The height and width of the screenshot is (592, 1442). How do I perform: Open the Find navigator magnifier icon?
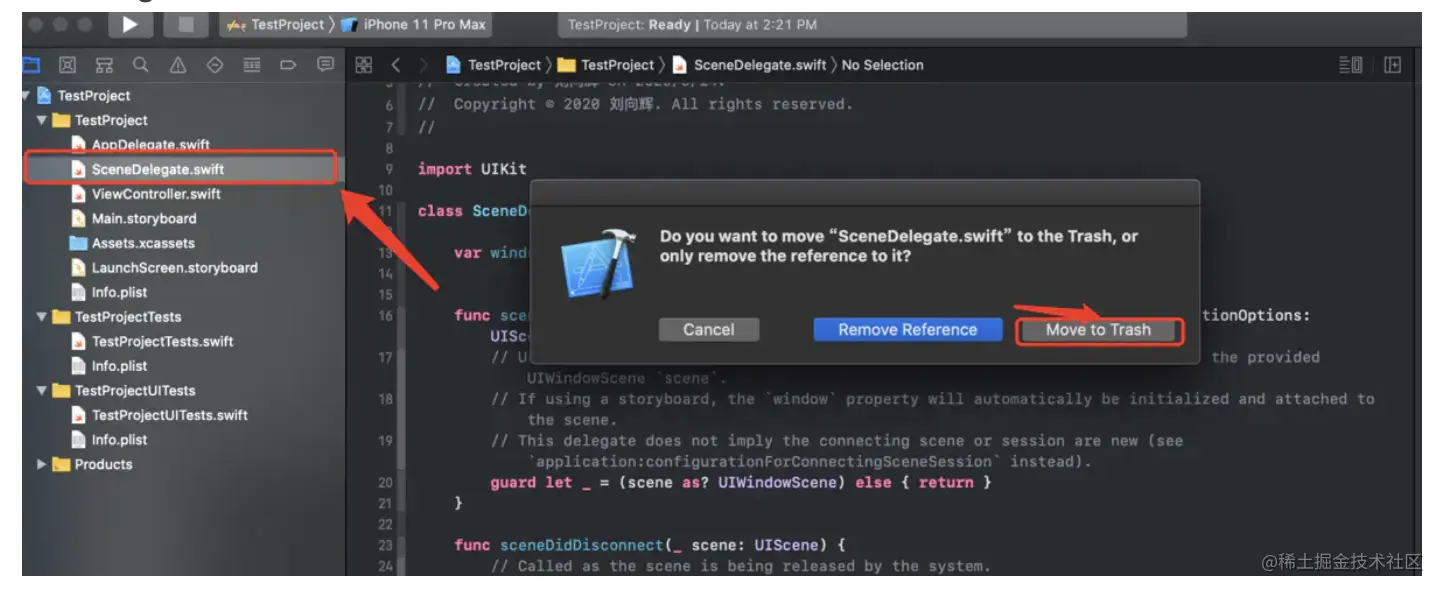(x=140, y=65)
